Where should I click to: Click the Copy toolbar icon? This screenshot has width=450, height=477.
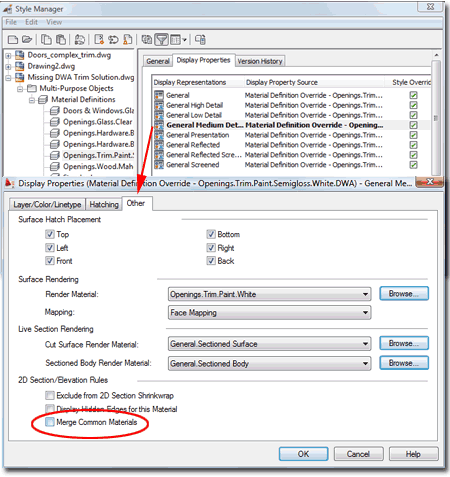click(46, 40)
